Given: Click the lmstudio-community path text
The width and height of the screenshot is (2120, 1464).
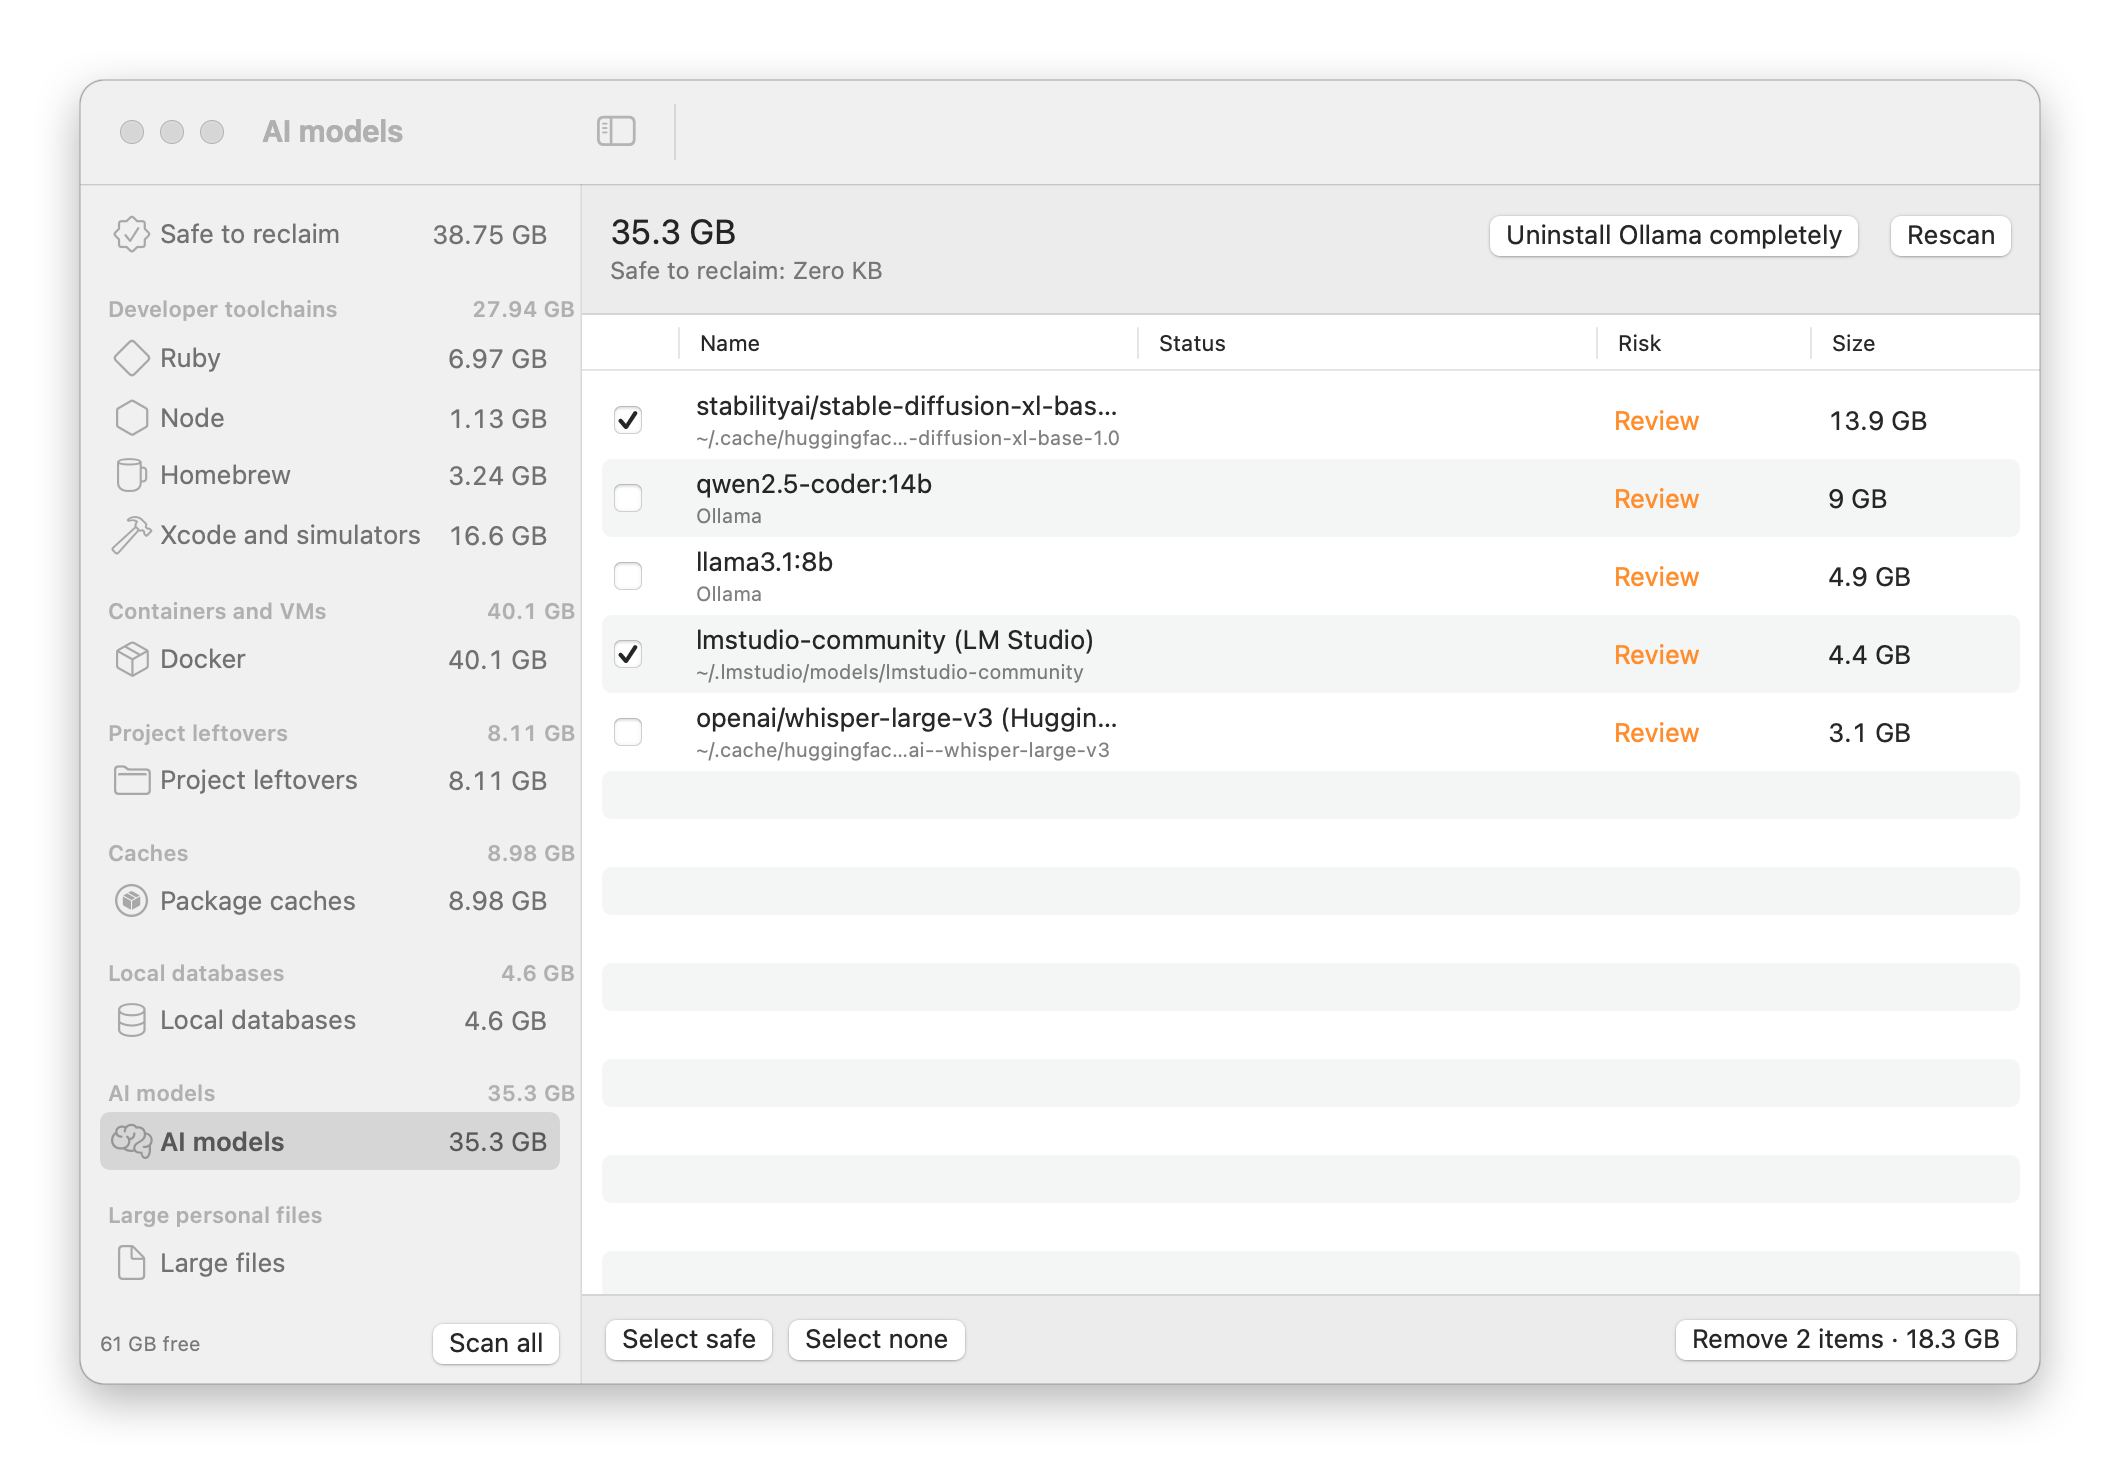Looking at the screenshot, I should [x=889, y=672].
